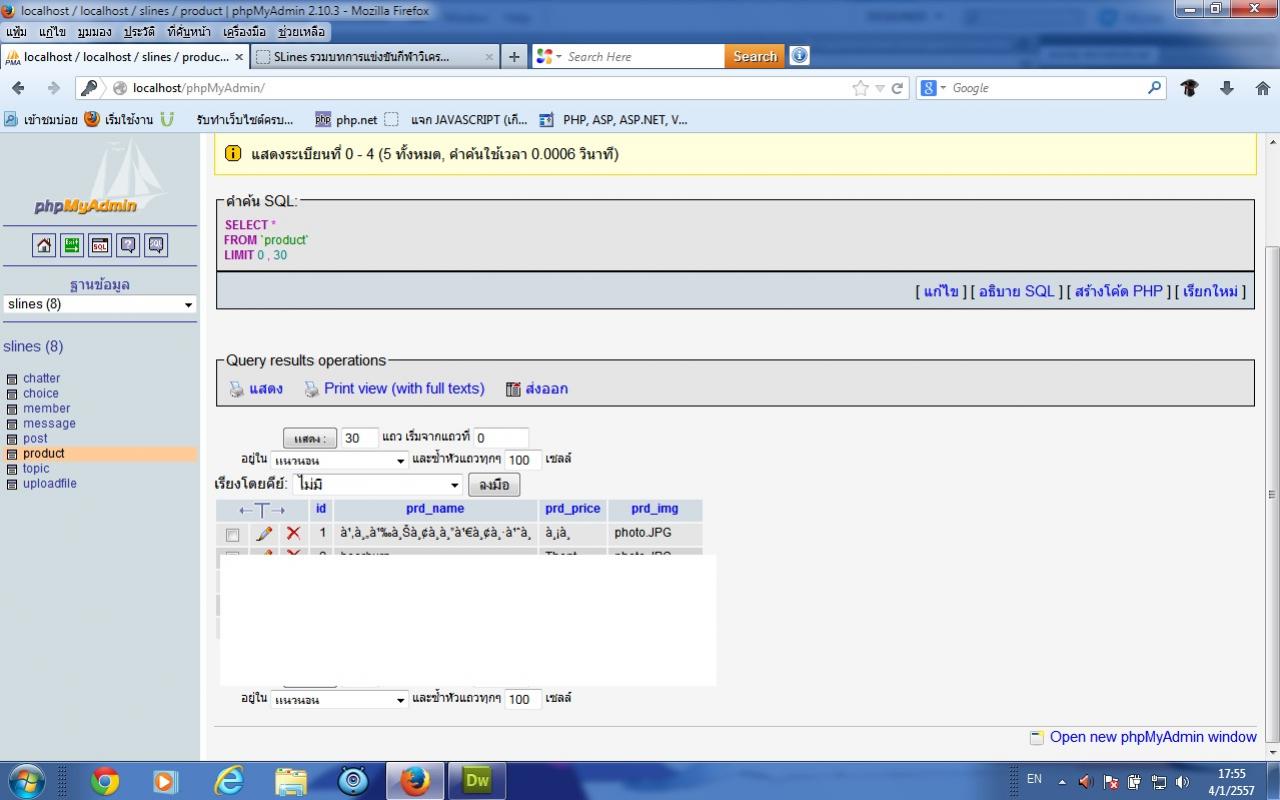Click the graduation hat toolbar icon
Screen dimensions: 1280x800
tap(1189, 88)
